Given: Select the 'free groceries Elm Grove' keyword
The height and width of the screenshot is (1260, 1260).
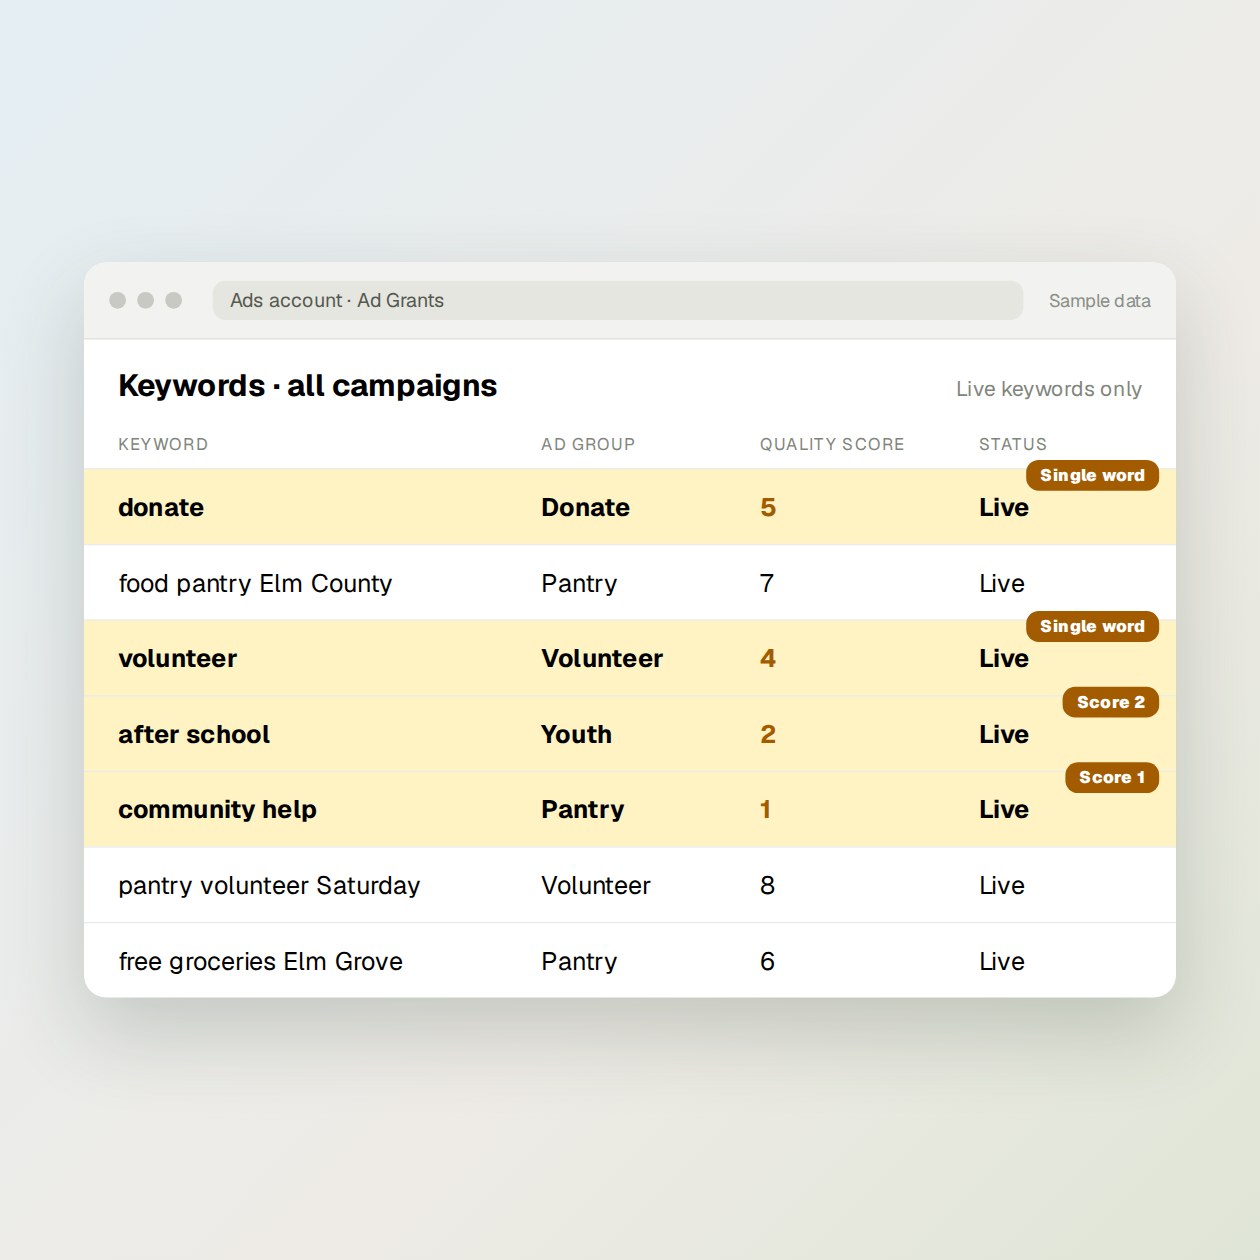Looking at the screenshot, I should pos(260,961).
